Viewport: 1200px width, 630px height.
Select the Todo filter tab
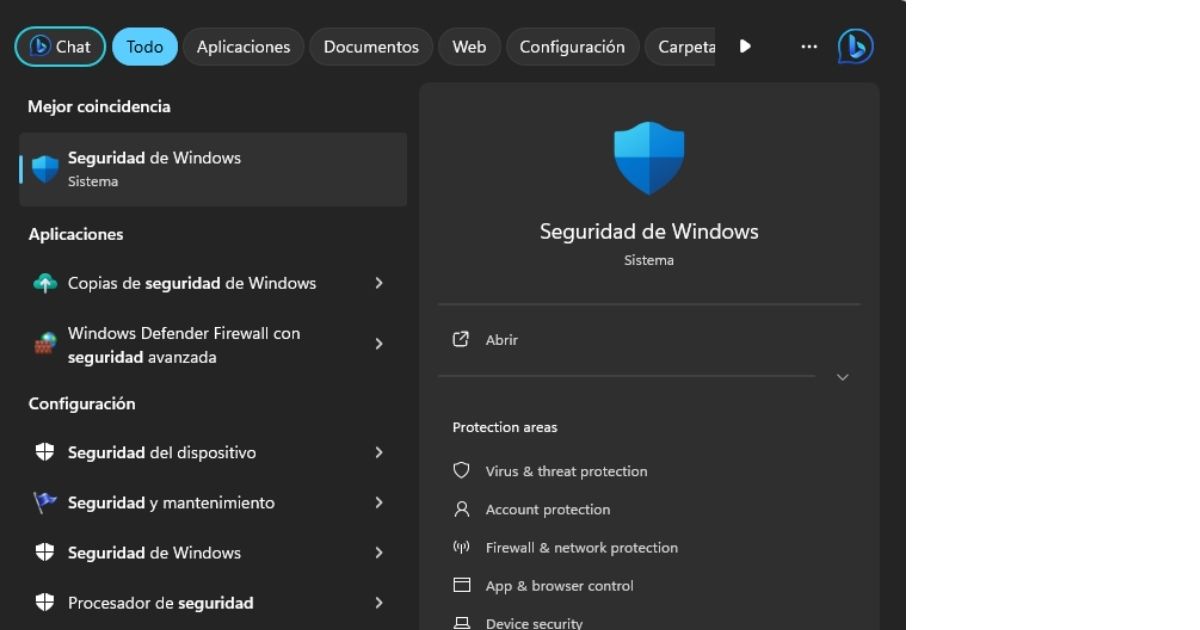point(145,46)
